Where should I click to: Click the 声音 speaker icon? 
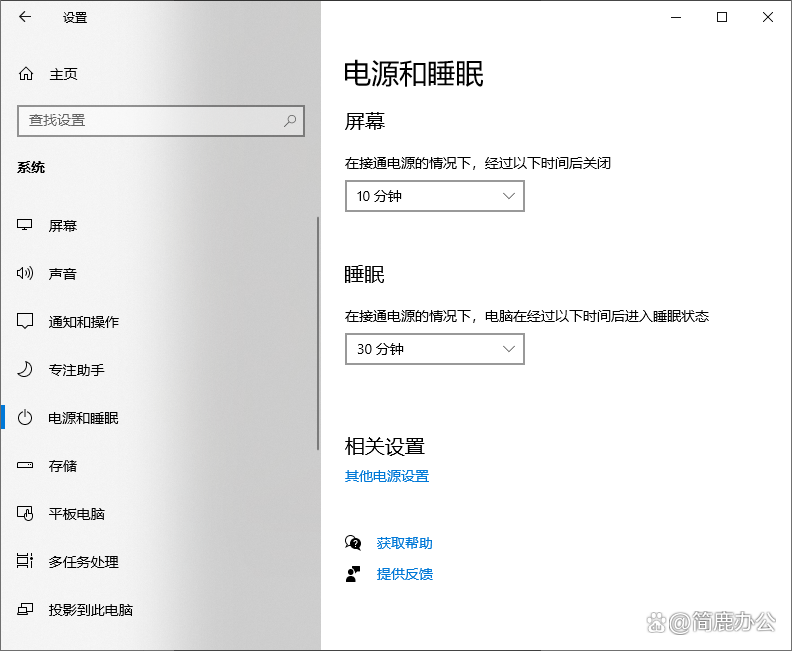[26, 274]
